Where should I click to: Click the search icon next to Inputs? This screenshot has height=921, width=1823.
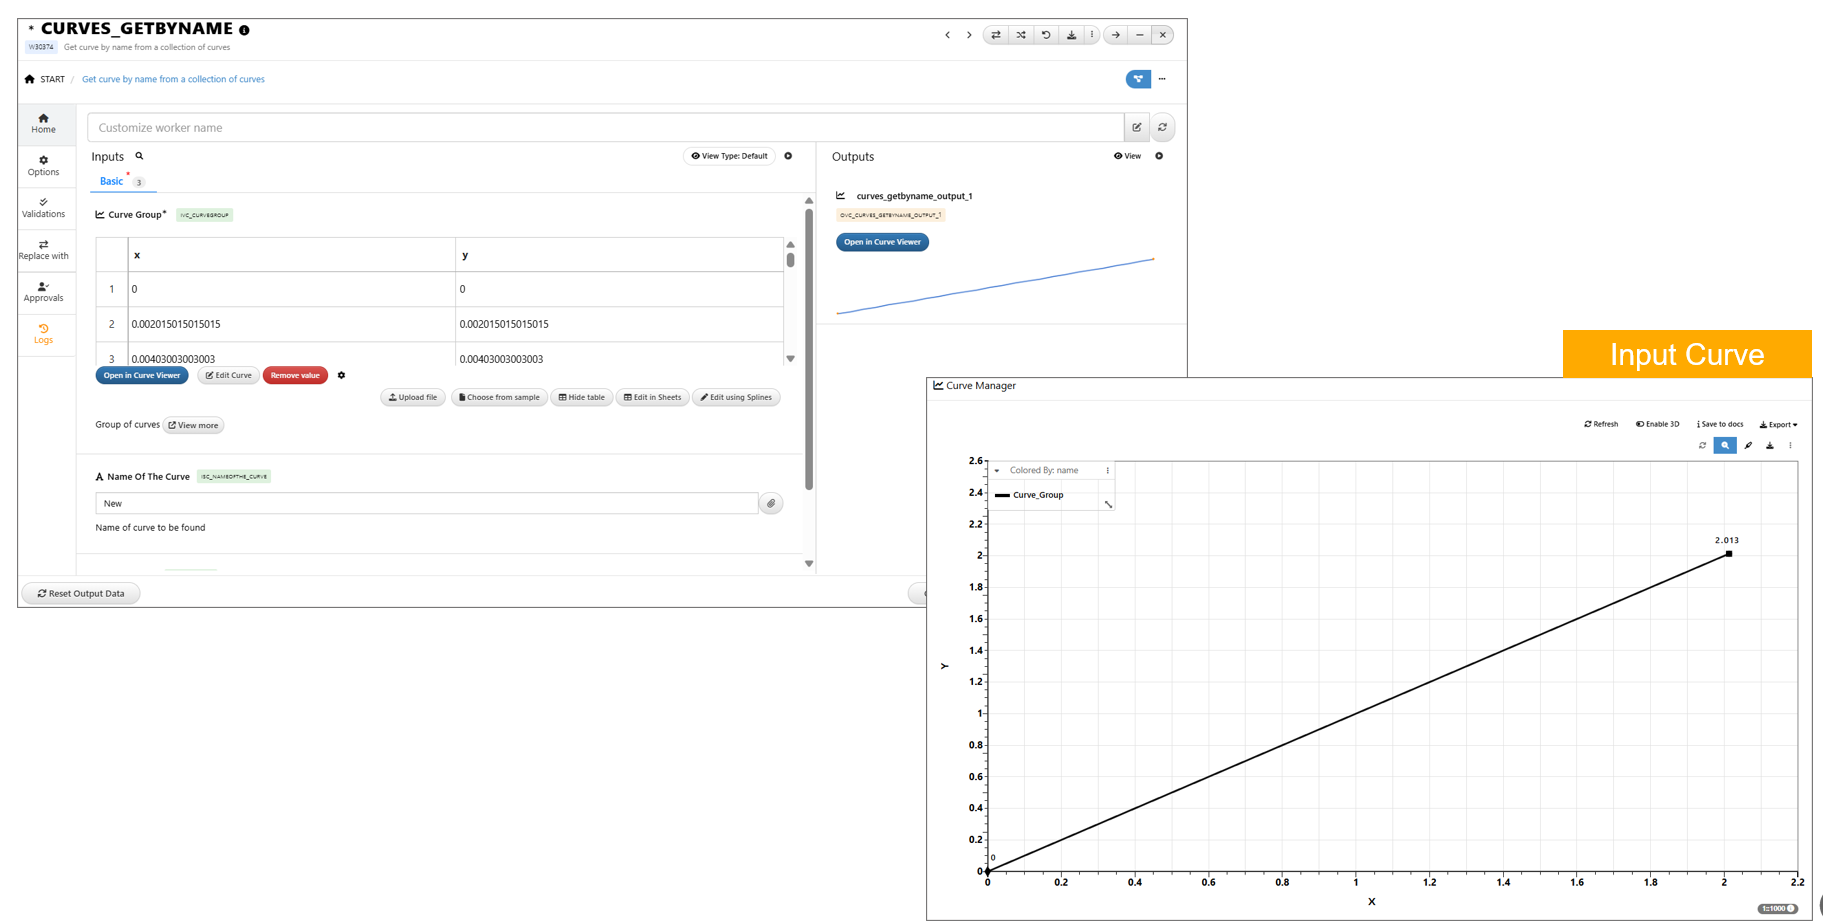point(140,156)
